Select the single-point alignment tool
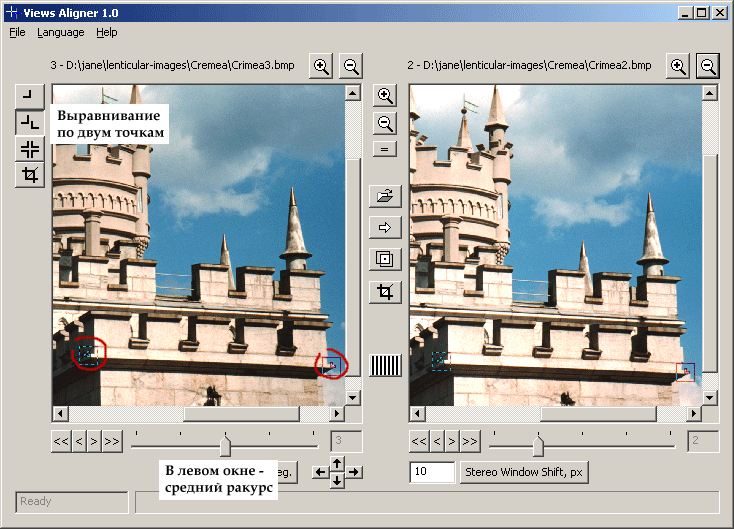The image size is (734, 529). pyautogui.click(x=29, y=96)
